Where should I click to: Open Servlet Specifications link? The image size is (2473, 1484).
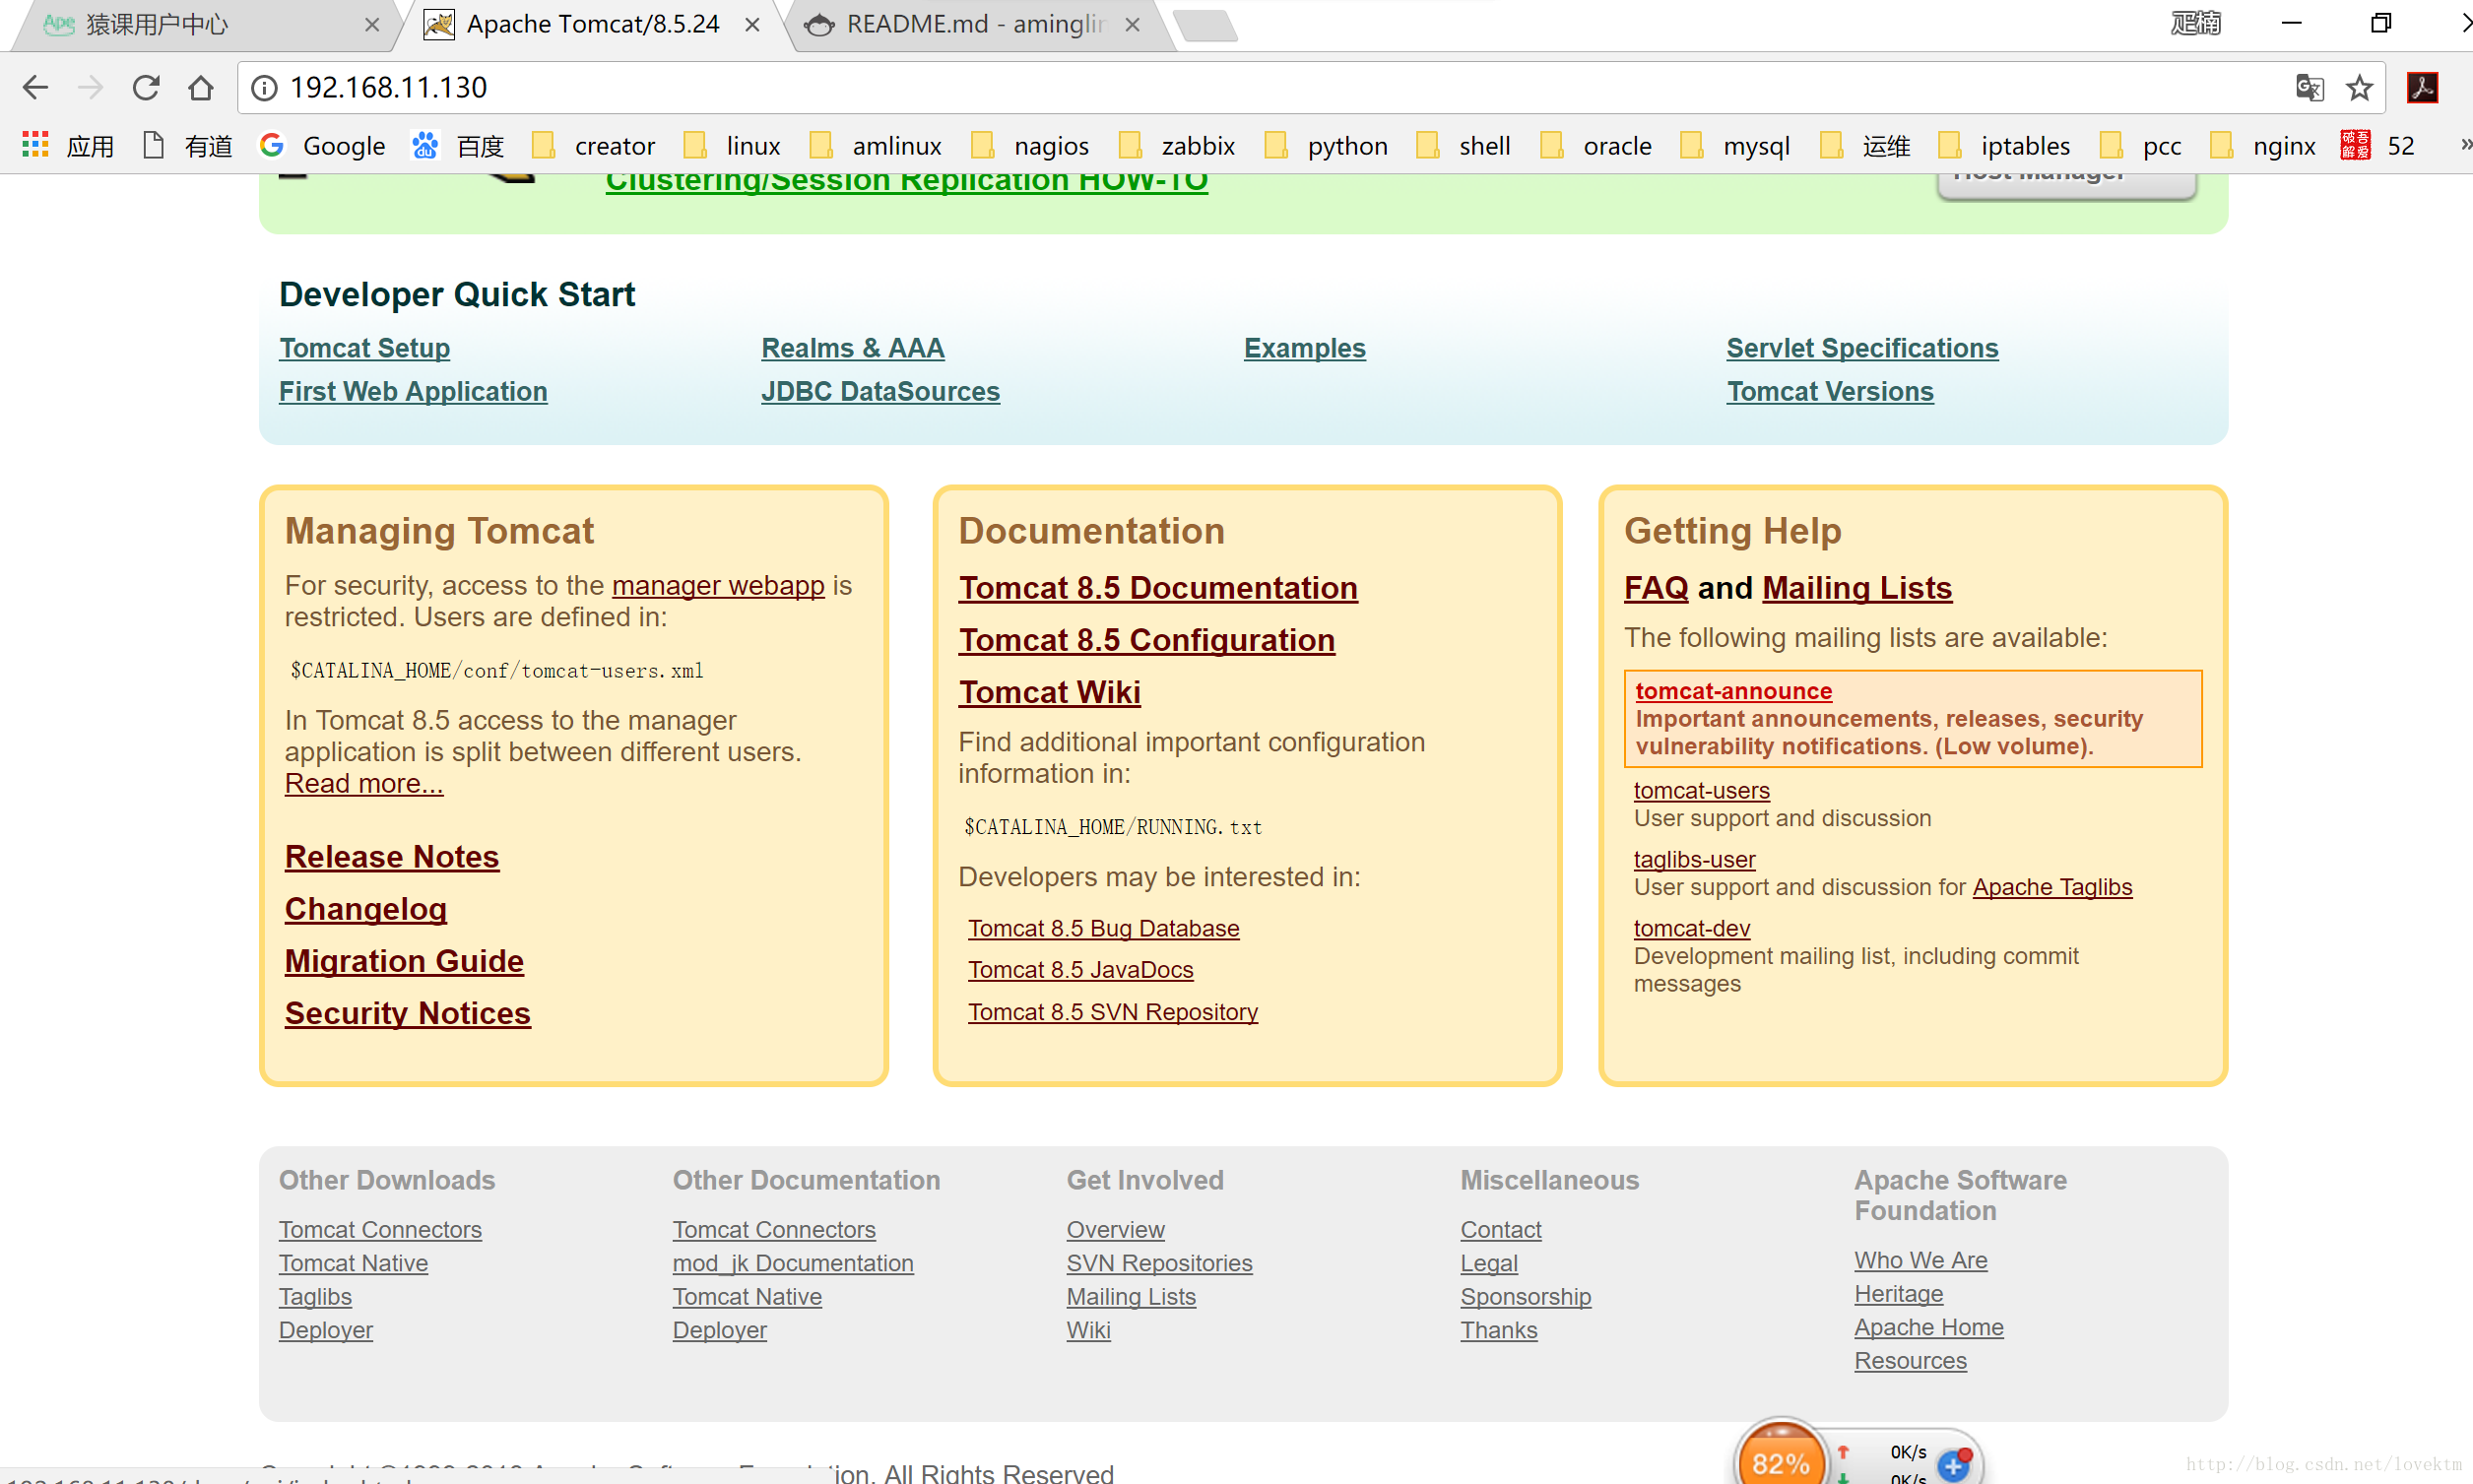1862,348
